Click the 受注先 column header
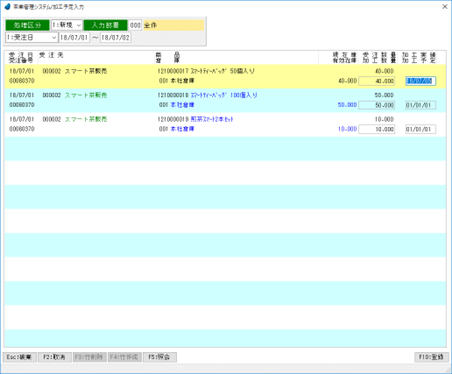Image resolution: width=452 pixels, height=374 pixels. pos(51,55)
